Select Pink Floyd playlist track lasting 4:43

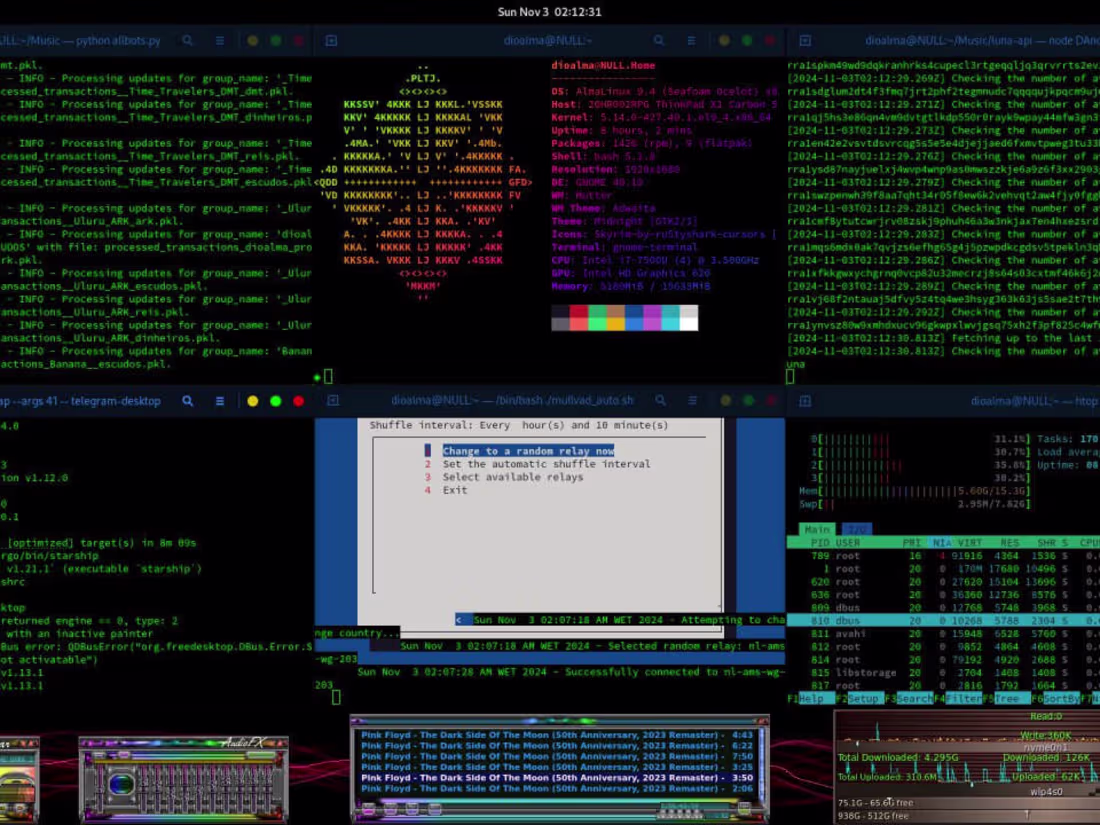(557, 735)
